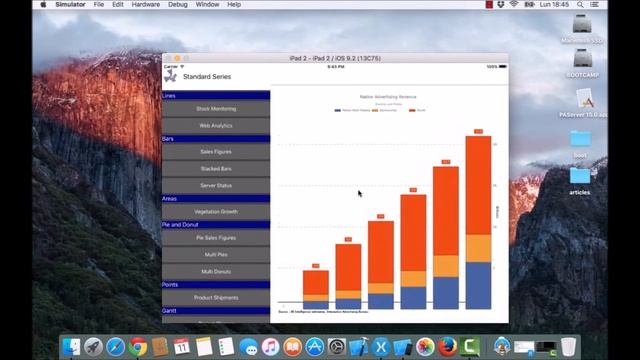This screenshot has width=640, height=360.
Task: Open Debug menu
Action: pyautogui.click(x=178, y=4)
